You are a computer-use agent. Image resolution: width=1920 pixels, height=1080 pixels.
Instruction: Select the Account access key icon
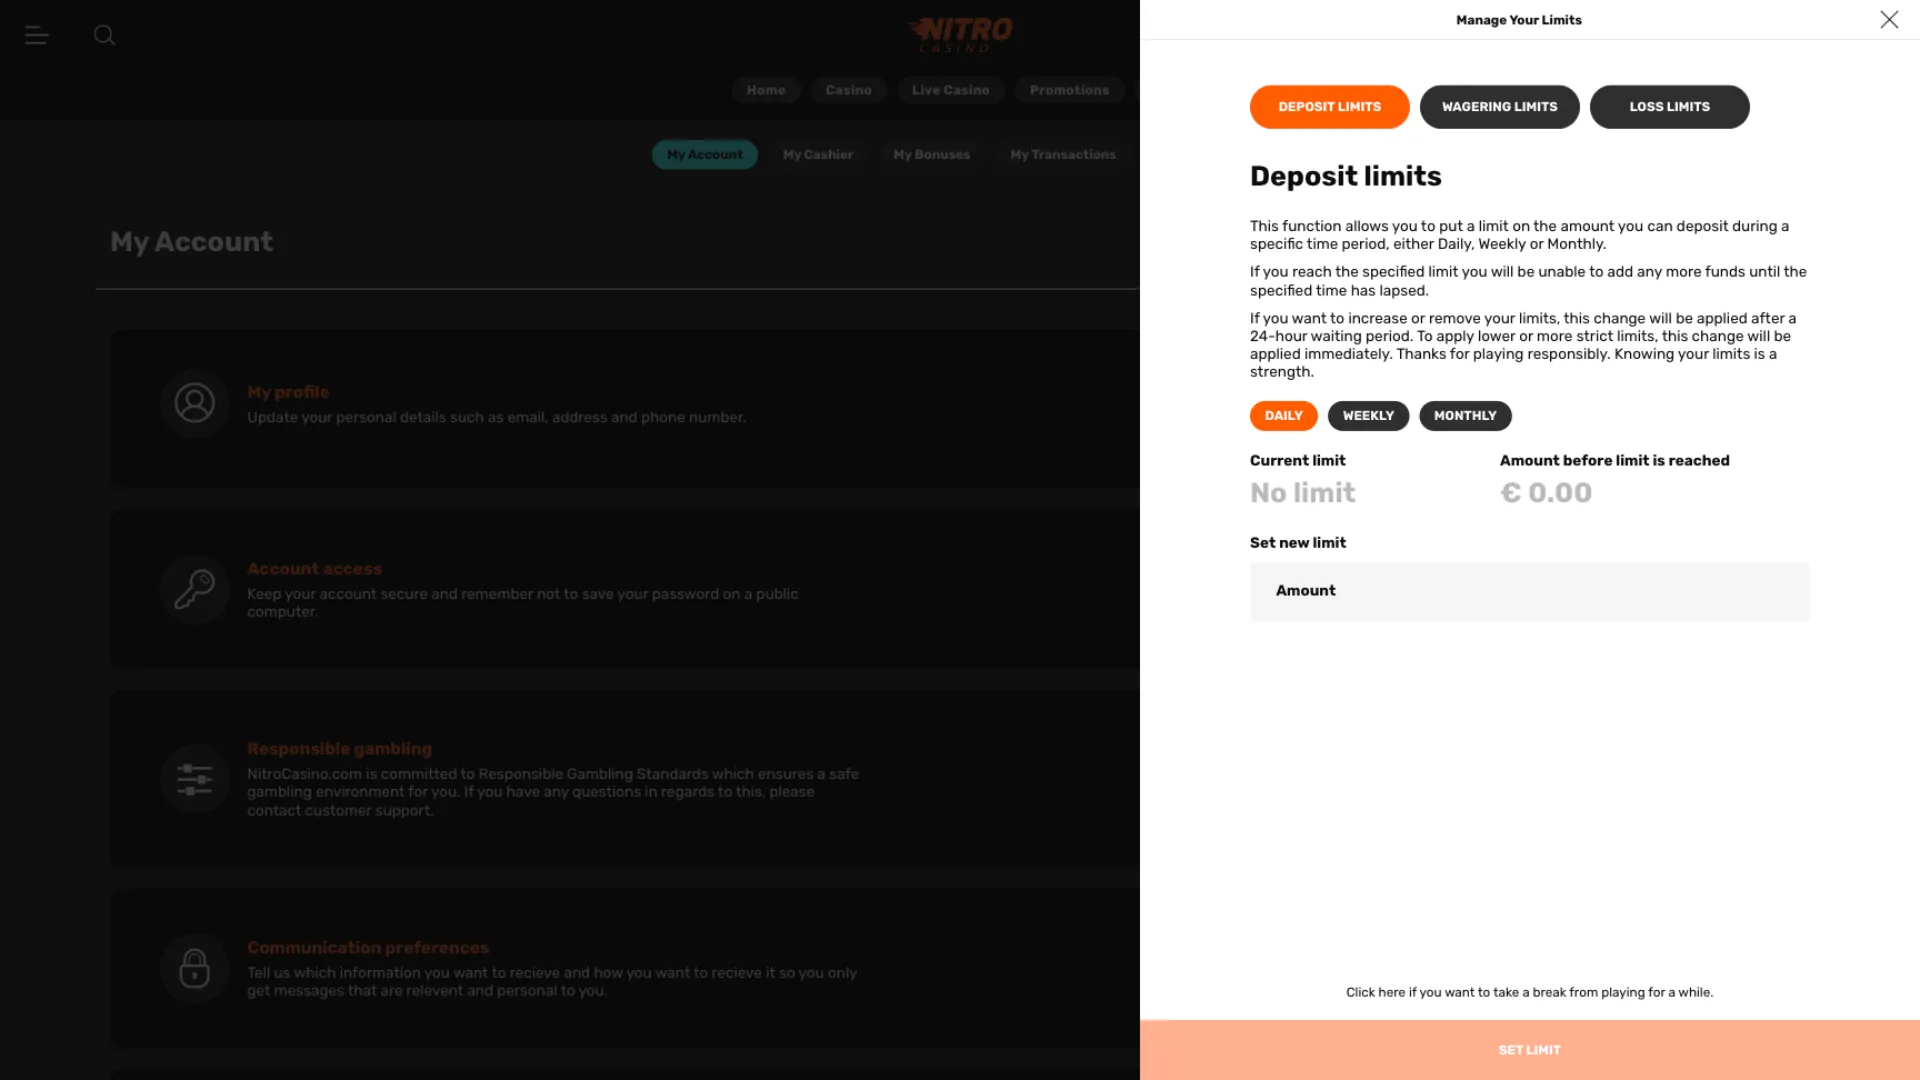pos(194,590)
